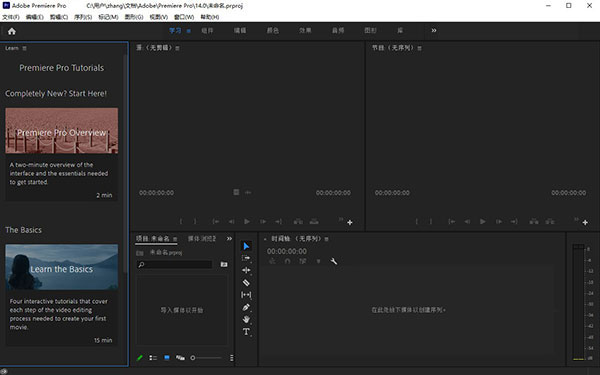Screen dimensions: 600x375
Task: Play the Program monitor sequence
Action: (x=483, y=221)
